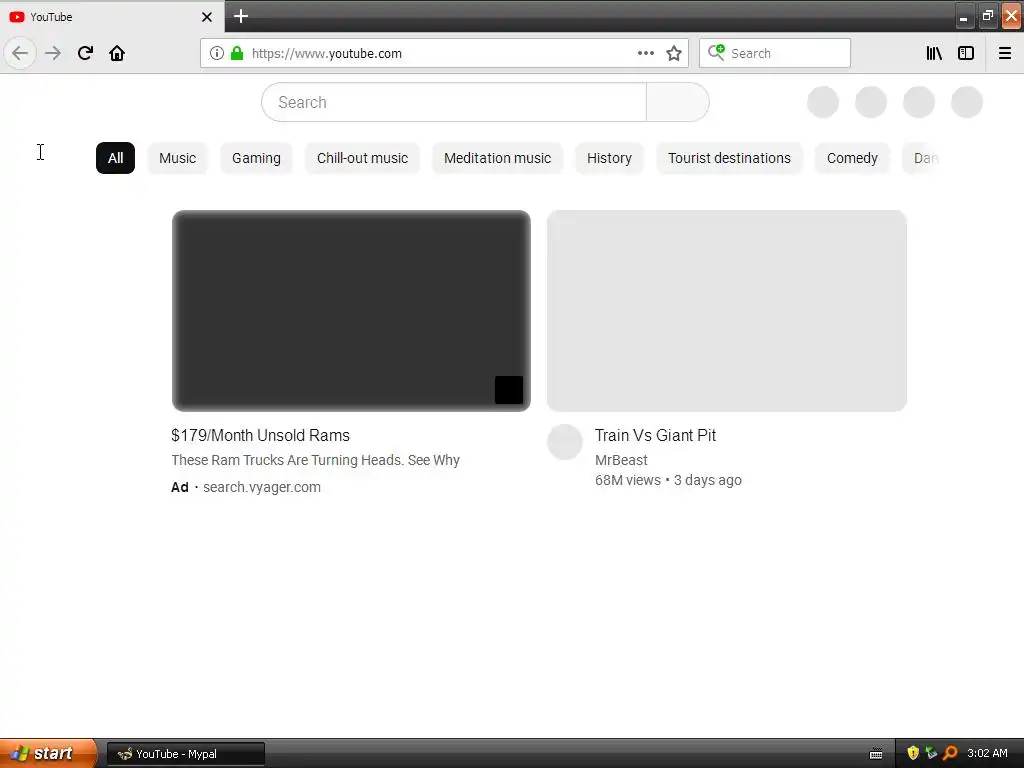1024x768 pixels.
Task: Open the Windows Start button
Action: [x=48, y=754]
